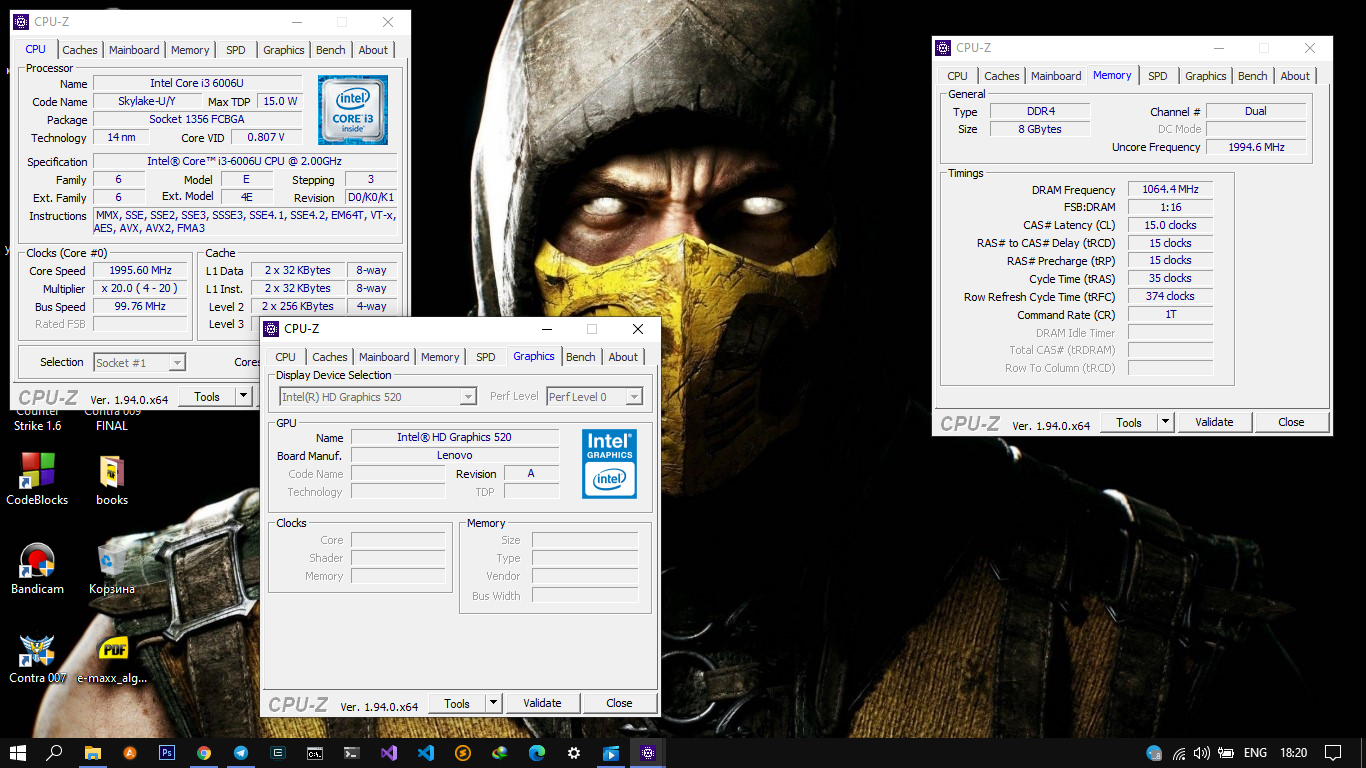Switch to Caches tab in CPU window
Viewport: 1366px width, 768px height.
pyautogui.click(x=80, y=50)
